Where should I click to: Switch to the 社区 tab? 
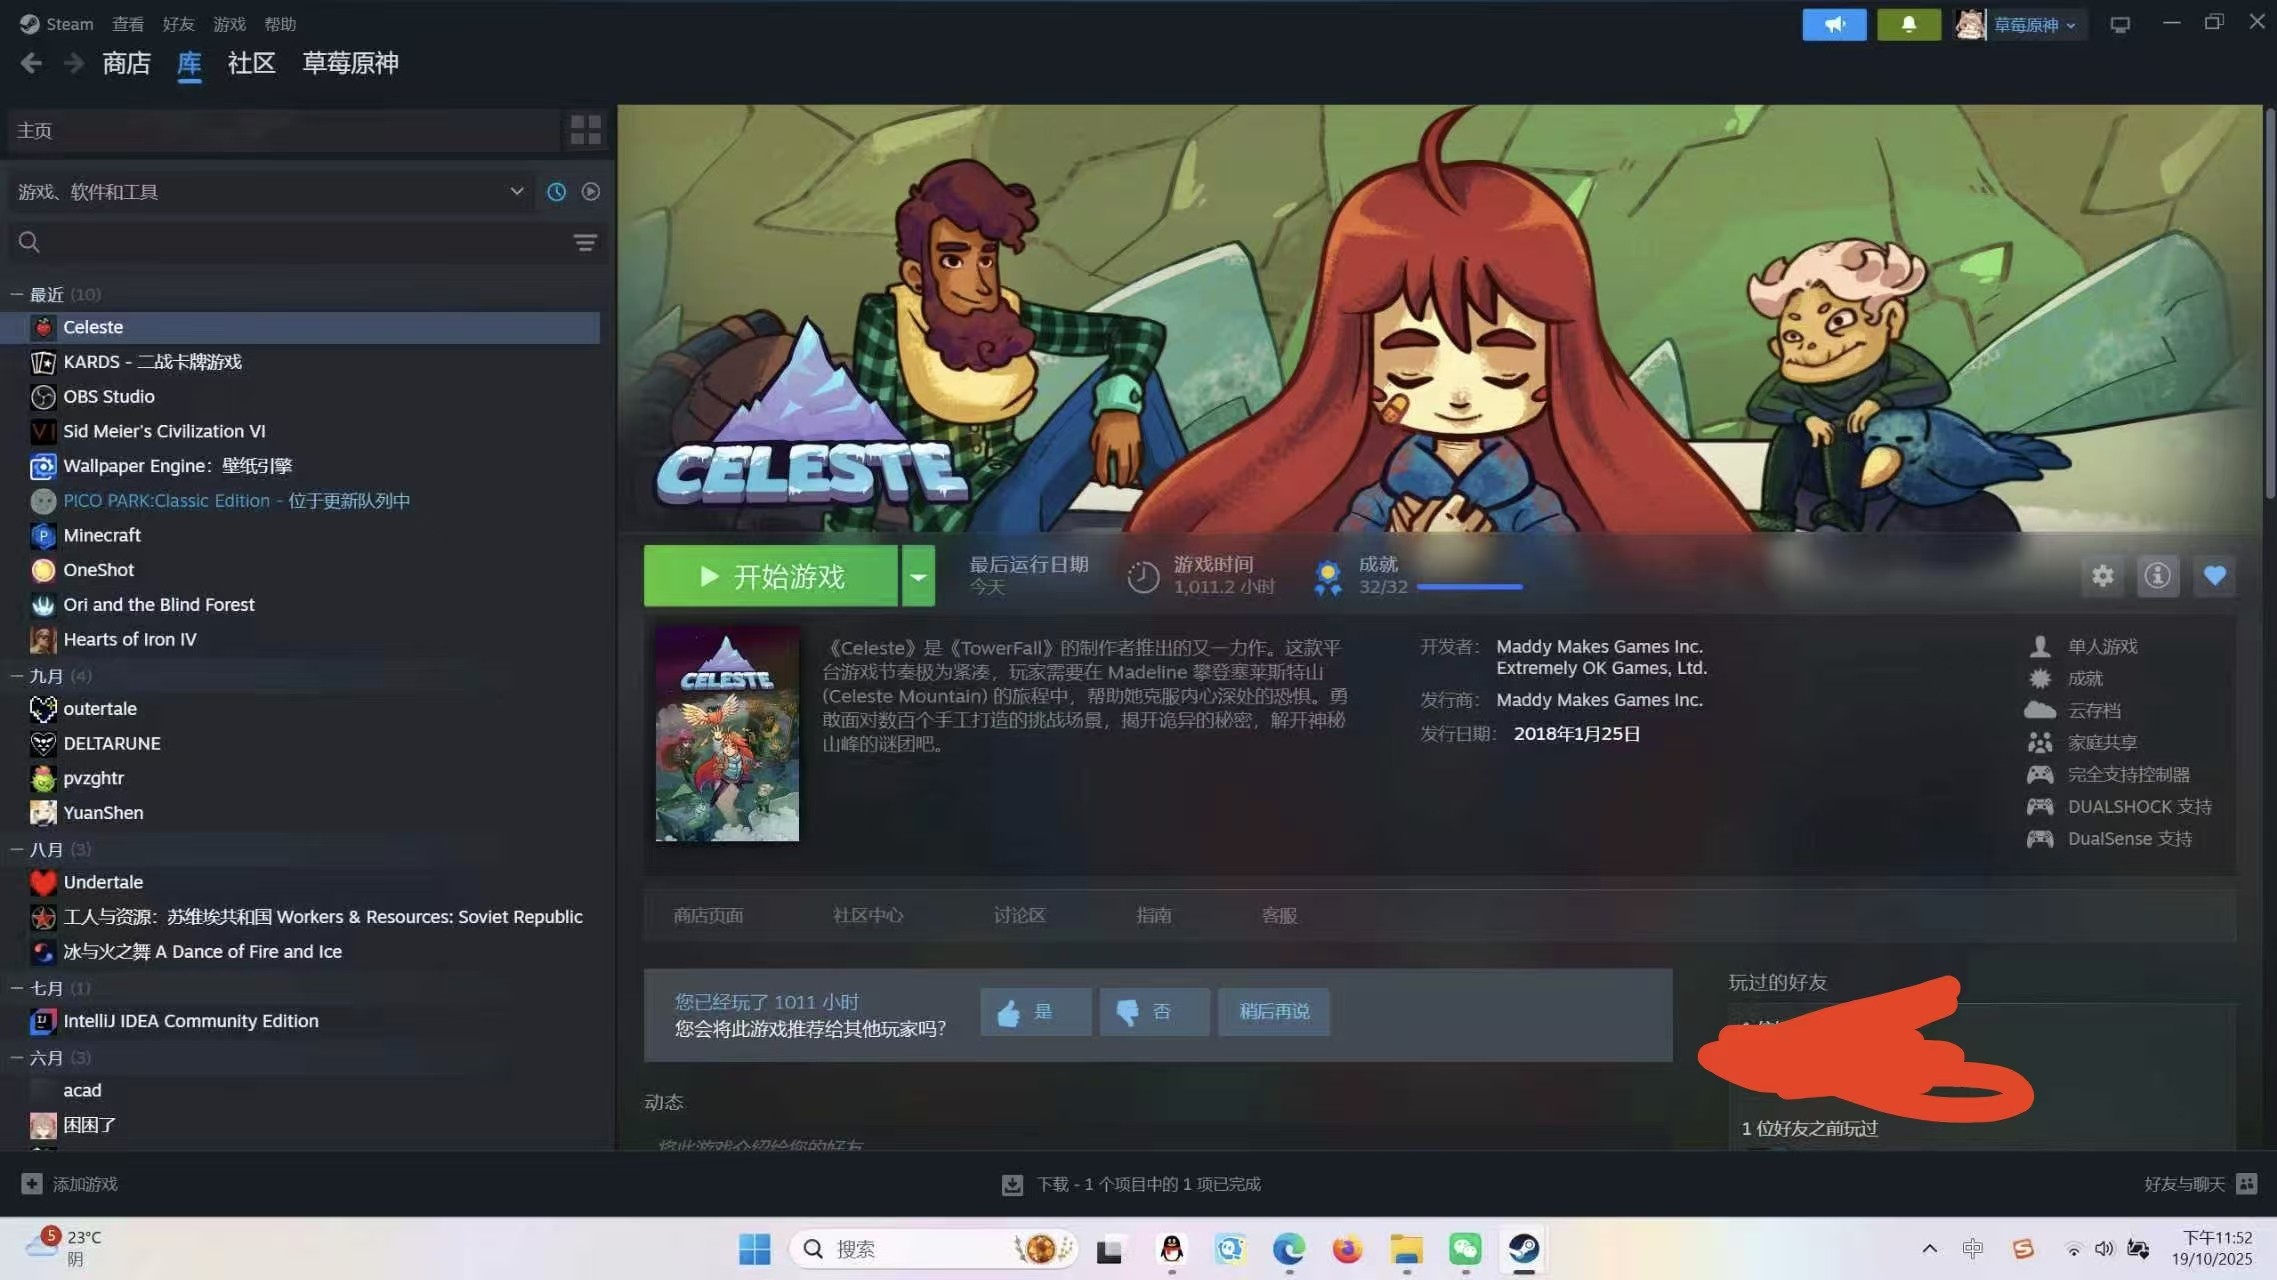(x=251, y=63)
